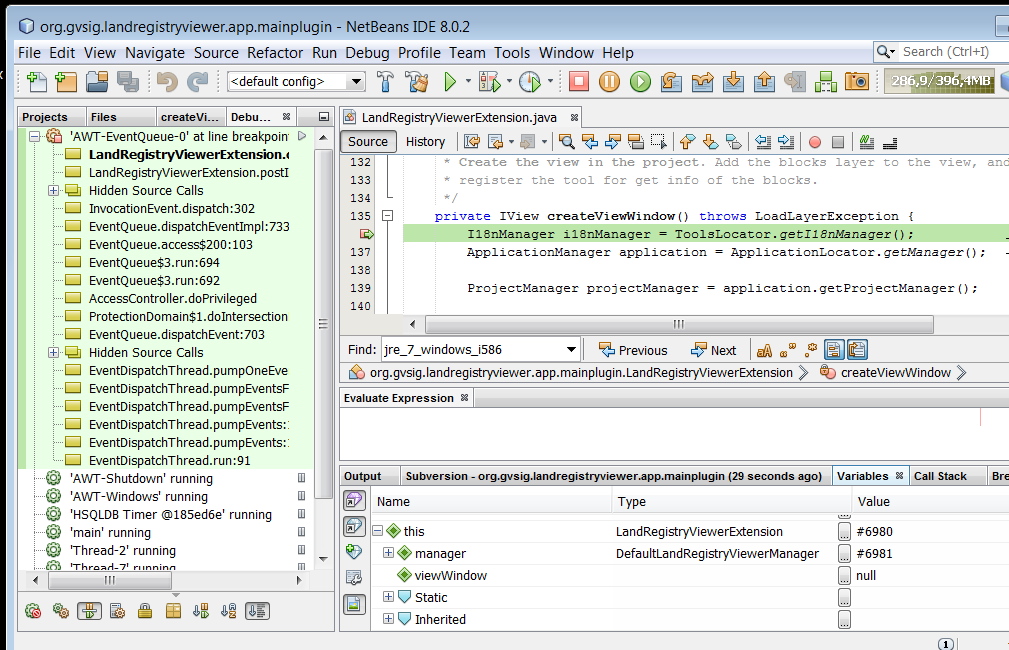Toggle suspend for the 'main' thread

pyautogui.click(x=301, y=533)
